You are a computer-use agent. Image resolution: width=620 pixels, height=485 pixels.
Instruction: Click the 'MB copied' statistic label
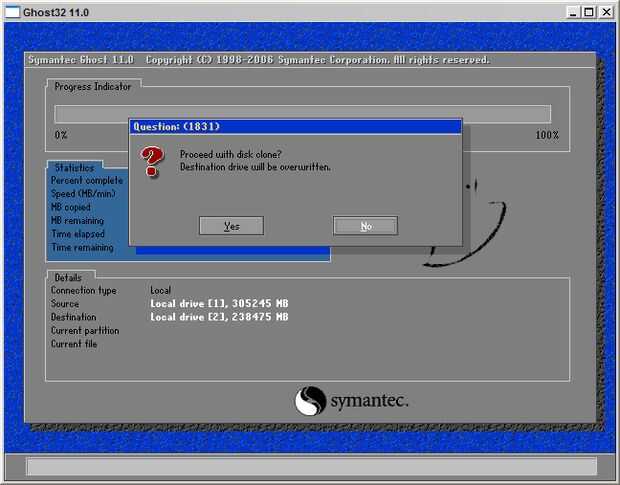[71, 207]
